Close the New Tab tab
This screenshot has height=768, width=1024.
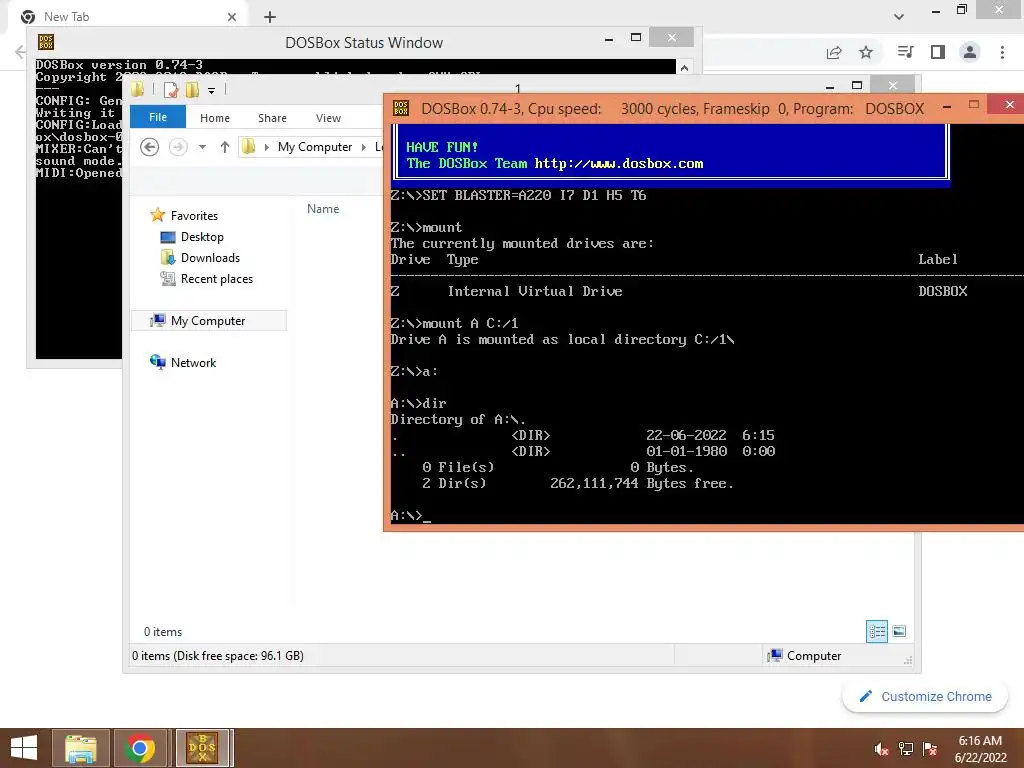[232, 17]
